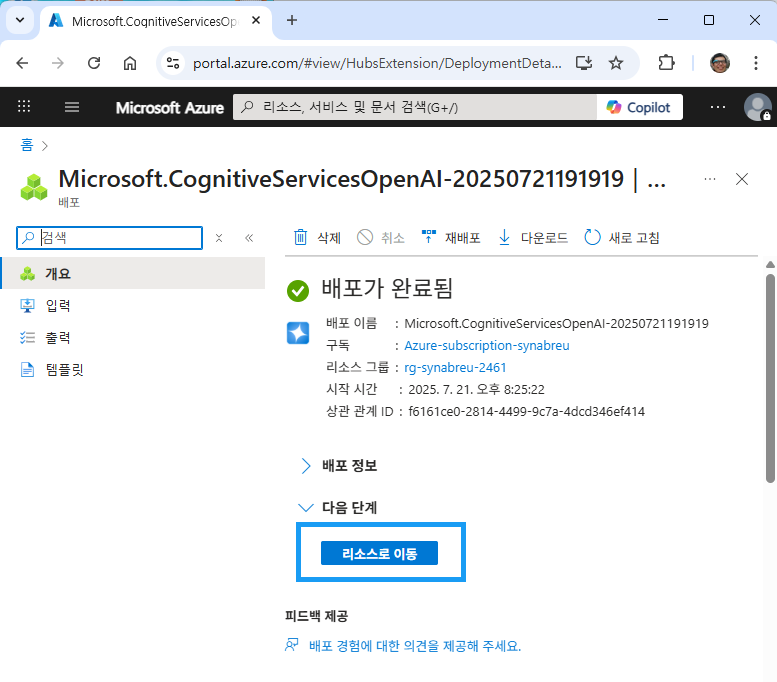Viewport: 777px width, 682px height.
Task: Click the correlation ID f6161ce0 text
Action: (526, 411)
